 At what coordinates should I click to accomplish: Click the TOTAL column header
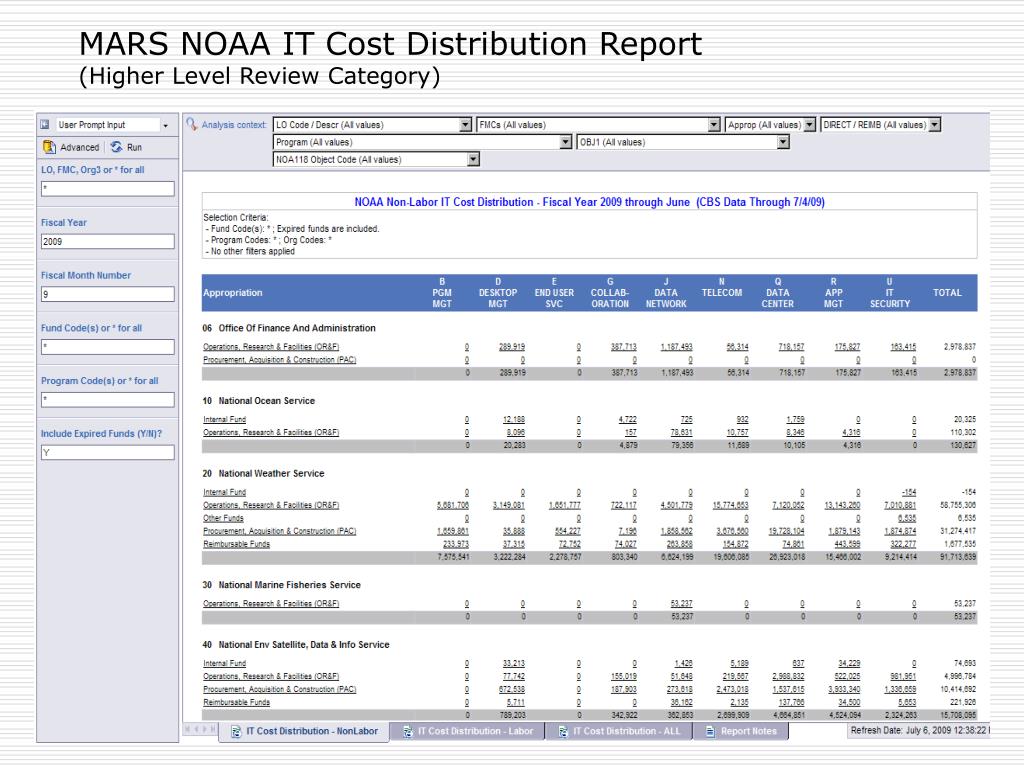[x=947, y=293]
